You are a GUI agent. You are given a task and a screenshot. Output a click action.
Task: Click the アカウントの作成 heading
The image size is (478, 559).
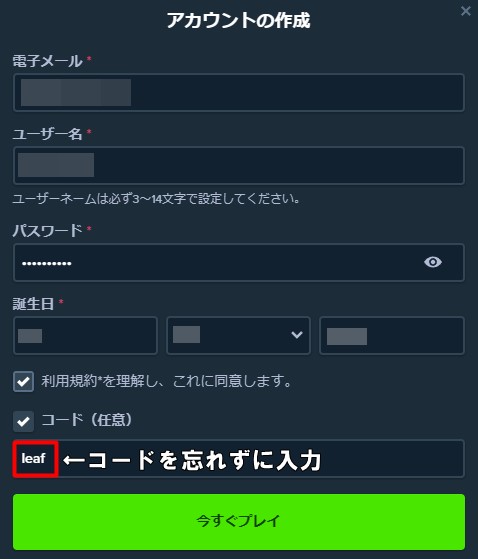tap(239, 20)
